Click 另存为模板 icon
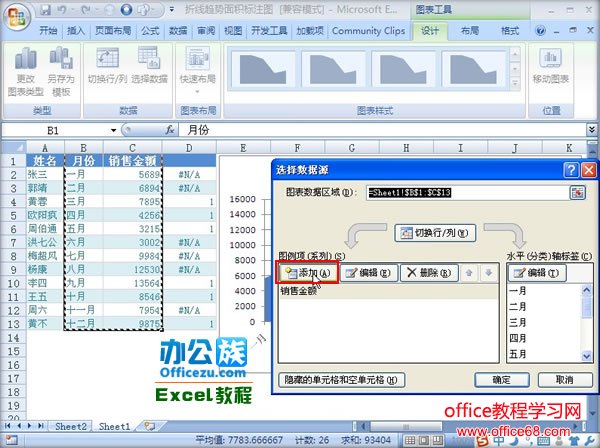This screenshot has width=600, height=448. pyautogui.click(x=61, y=72)
